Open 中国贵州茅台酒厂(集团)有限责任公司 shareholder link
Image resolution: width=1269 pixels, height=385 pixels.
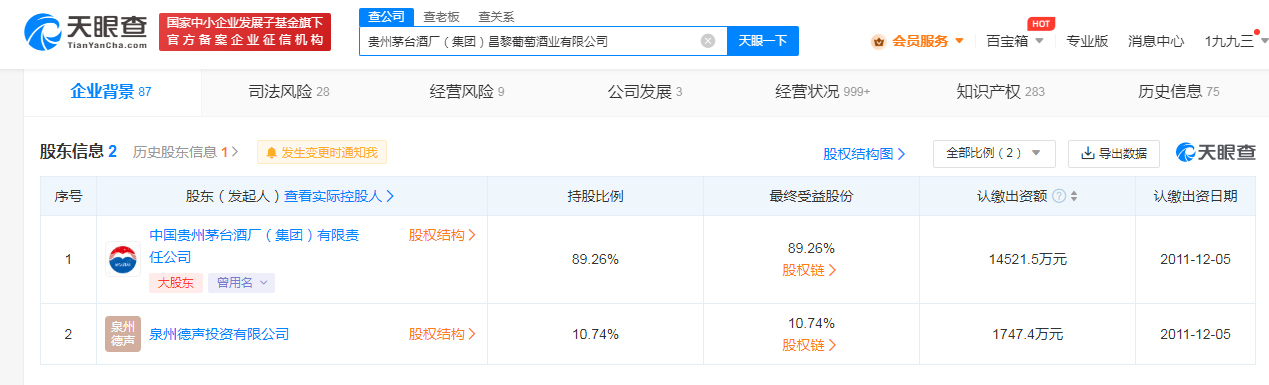point(254,246)
